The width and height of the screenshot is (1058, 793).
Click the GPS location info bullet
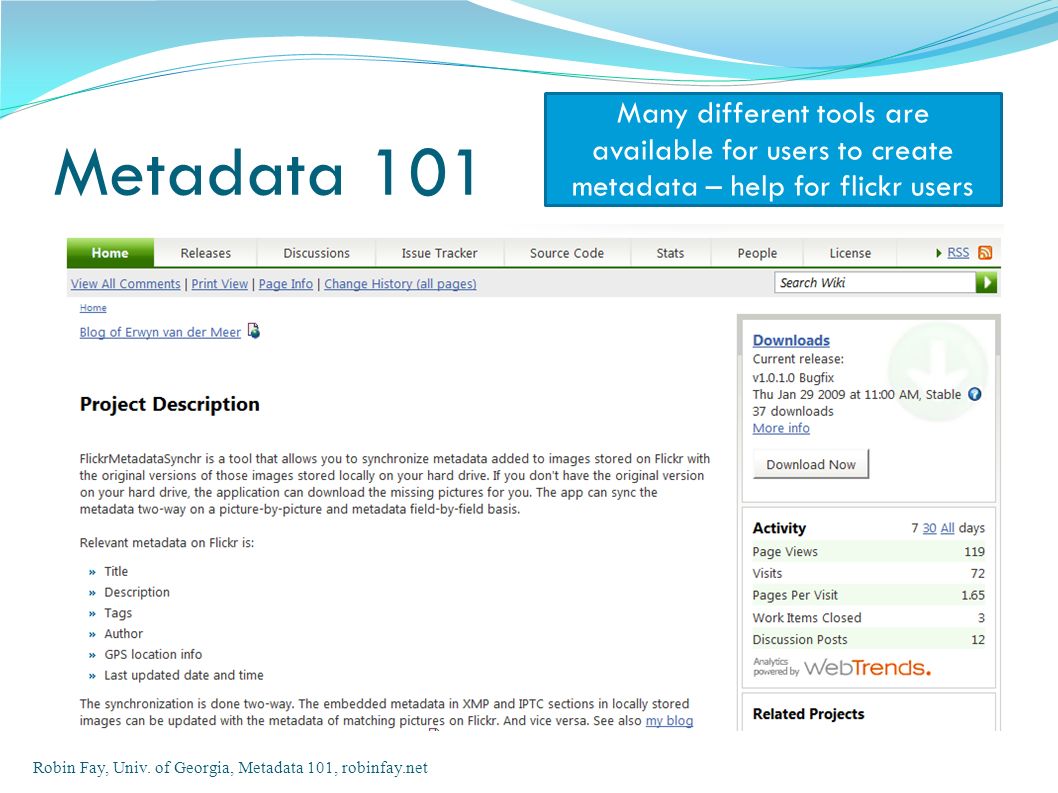click(153, 655)
